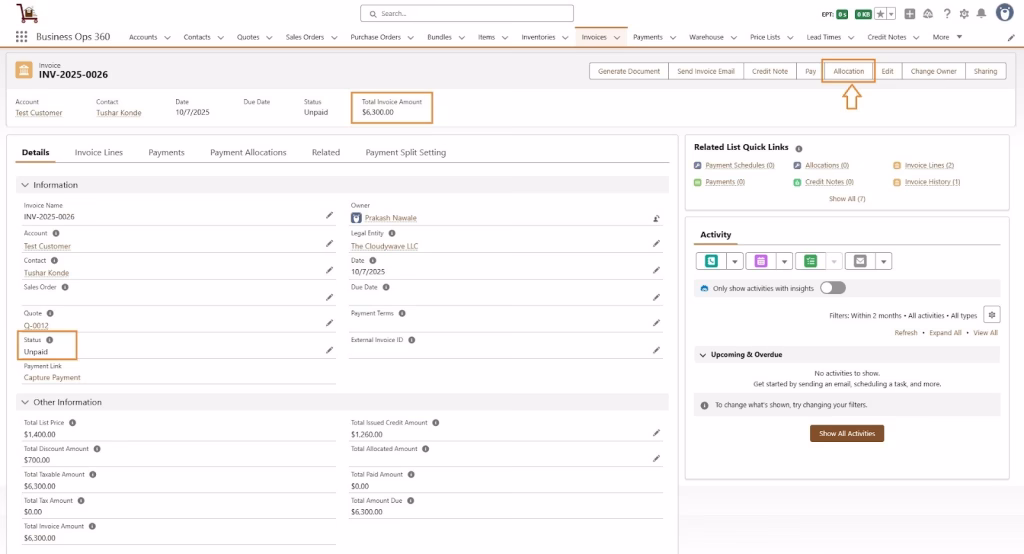Screen dimensions: 1024x554
Task: Open the Payment Split Setting tab
Action: point(405,153)
